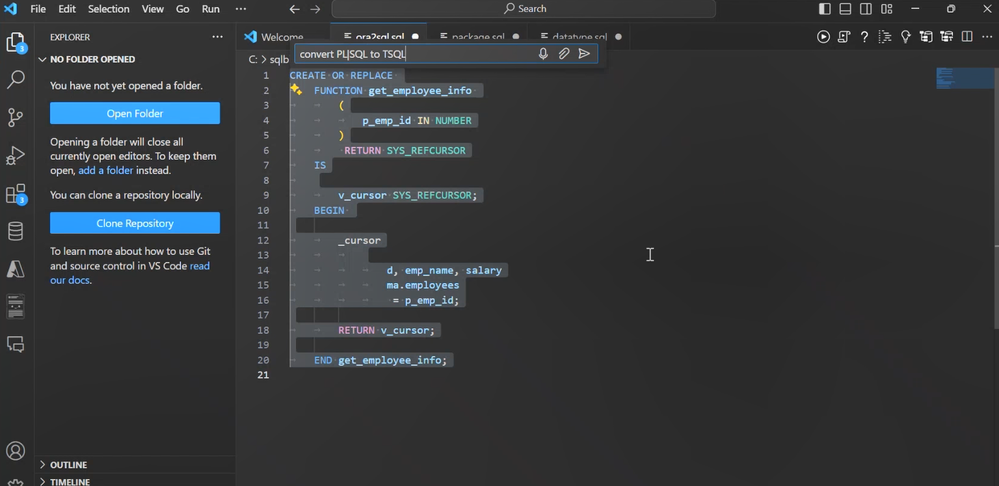The height and width of the screenshot is (486, 999).
Task: Toggle the primary side bar visibility
Action: 824,9
